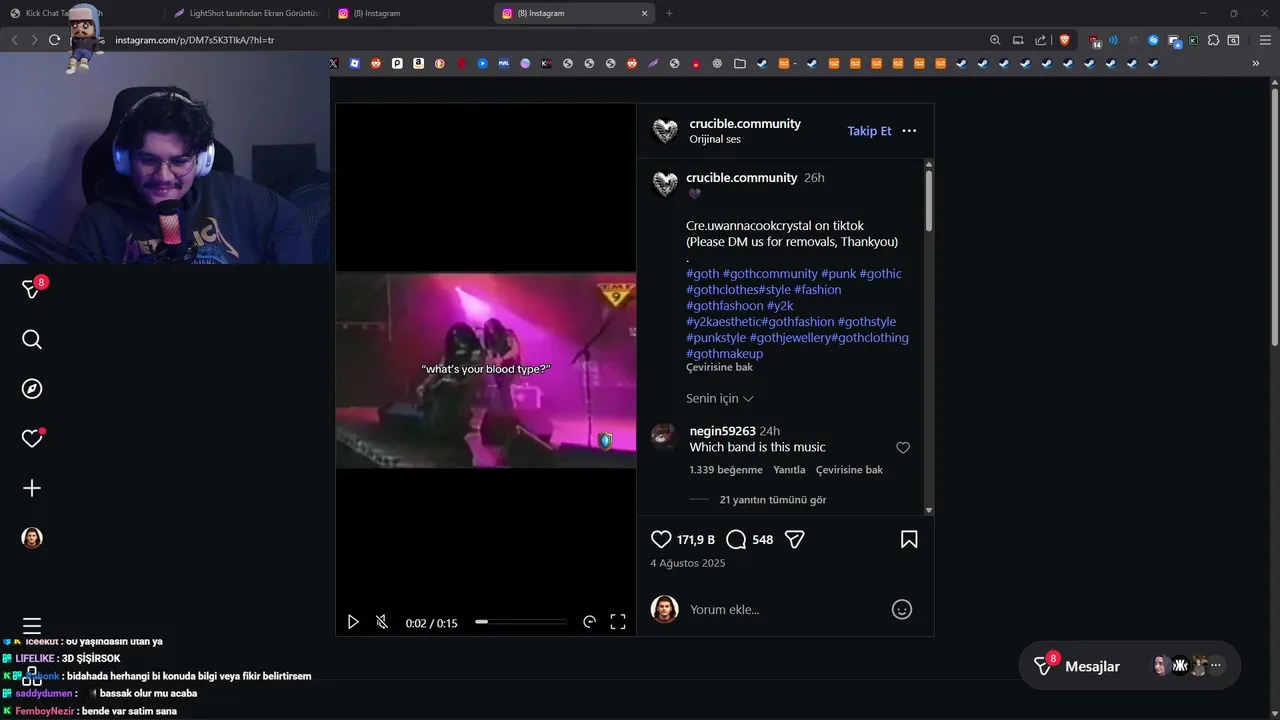Open the Mesajlar floating messages button

pos(1129,666)
